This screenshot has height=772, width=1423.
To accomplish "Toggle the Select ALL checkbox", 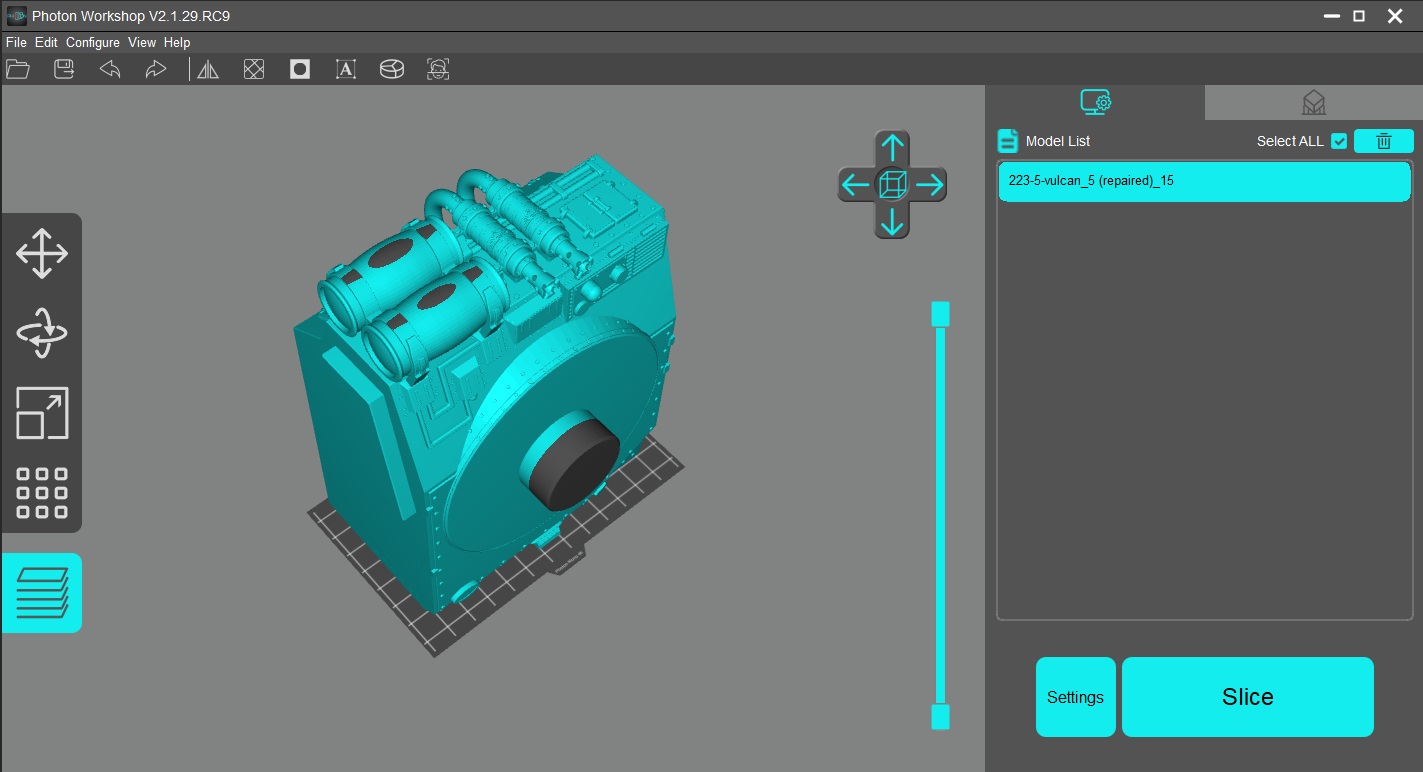I will (x=1339, y=141).
